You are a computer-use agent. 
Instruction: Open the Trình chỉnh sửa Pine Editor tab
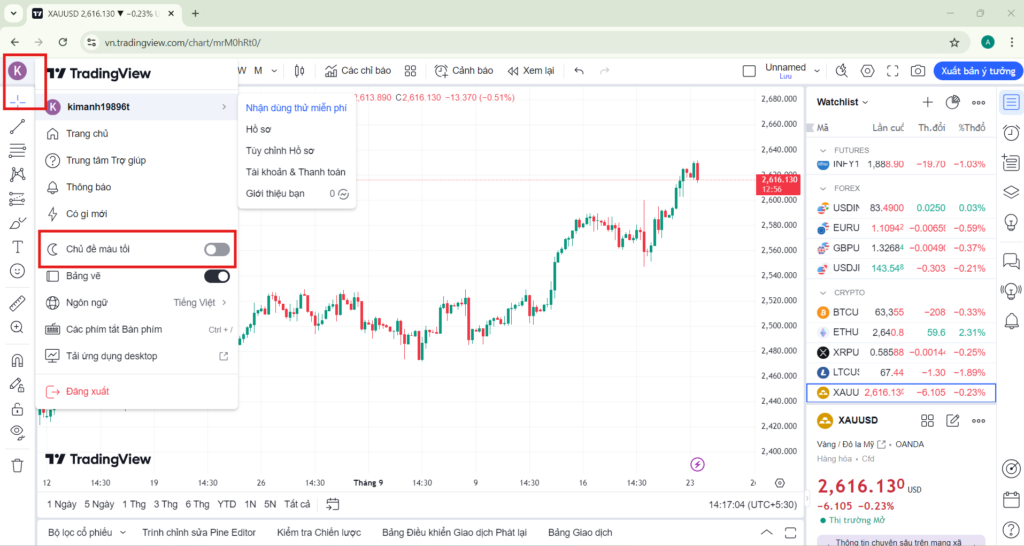pyautogui.click(x=199, y=532)
